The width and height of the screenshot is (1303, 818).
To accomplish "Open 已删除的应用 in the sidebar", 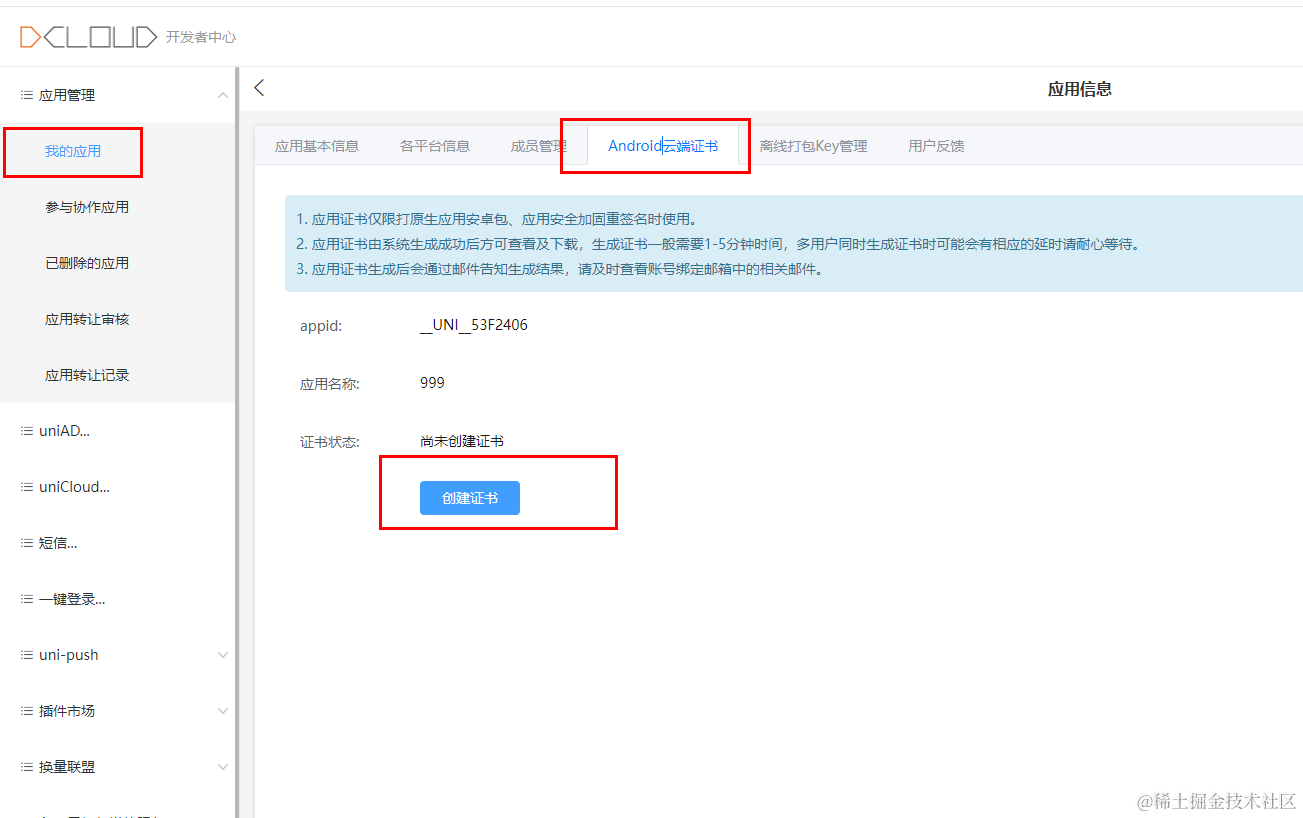I will point(87,263).
